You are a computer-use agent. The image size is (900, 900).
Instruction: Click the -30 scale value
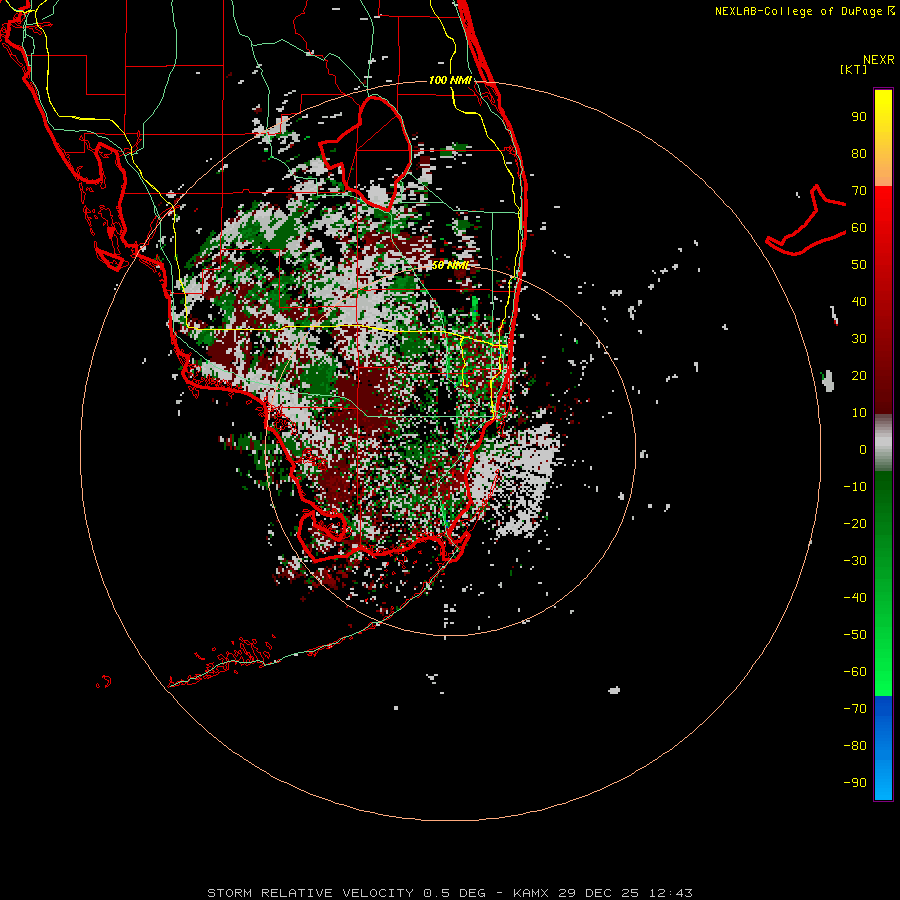coord(855,561)
